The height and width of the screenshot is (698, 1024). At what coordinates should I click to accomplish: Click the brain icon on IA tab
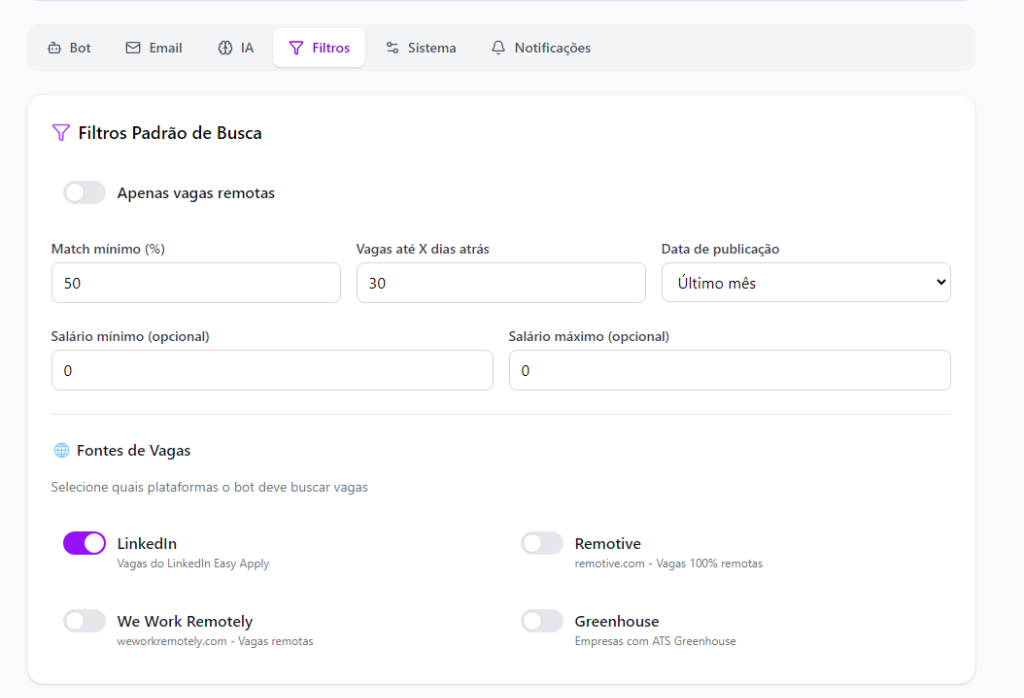(225, 48)
